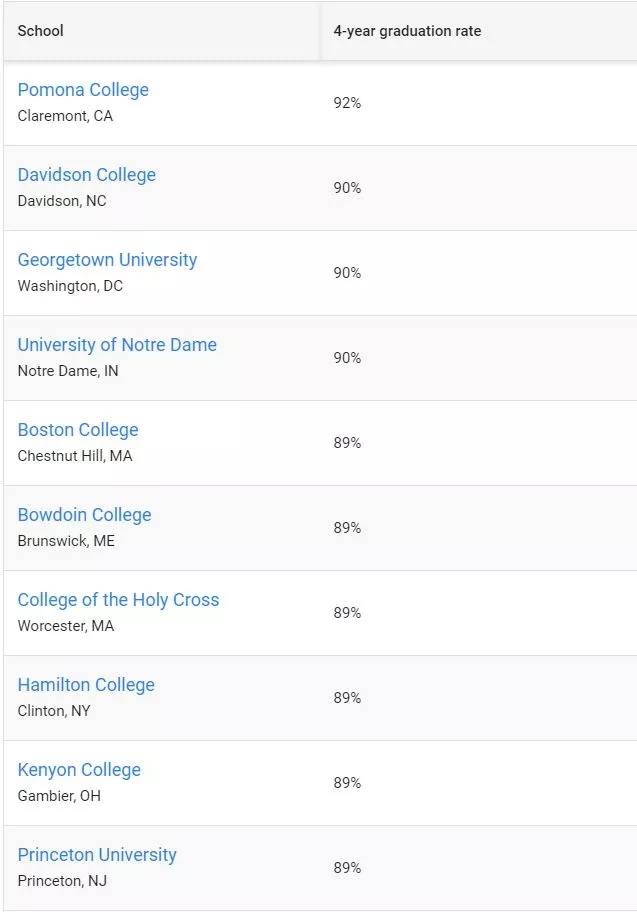Select the Boston College link

(78, 430)
